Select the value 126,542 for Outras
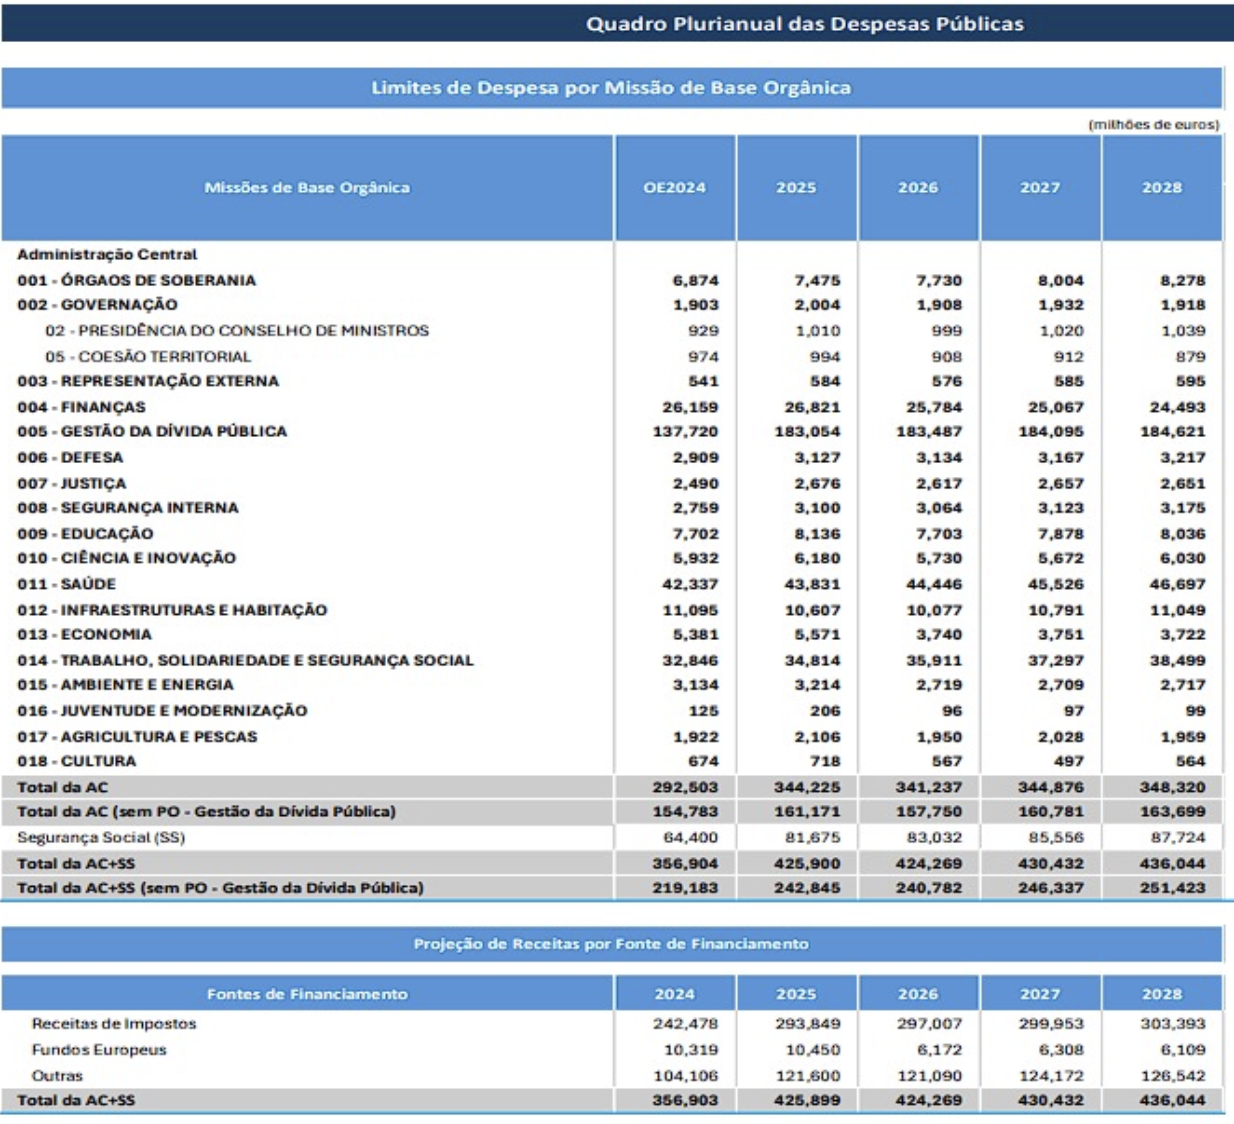1234x1124 pixels. click(1173, 1076)
